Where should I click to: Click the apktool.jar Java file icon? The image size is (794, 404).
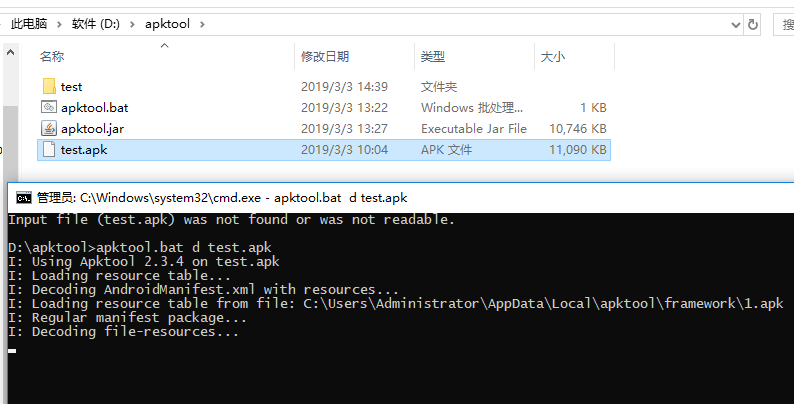[x=49, y=129]
